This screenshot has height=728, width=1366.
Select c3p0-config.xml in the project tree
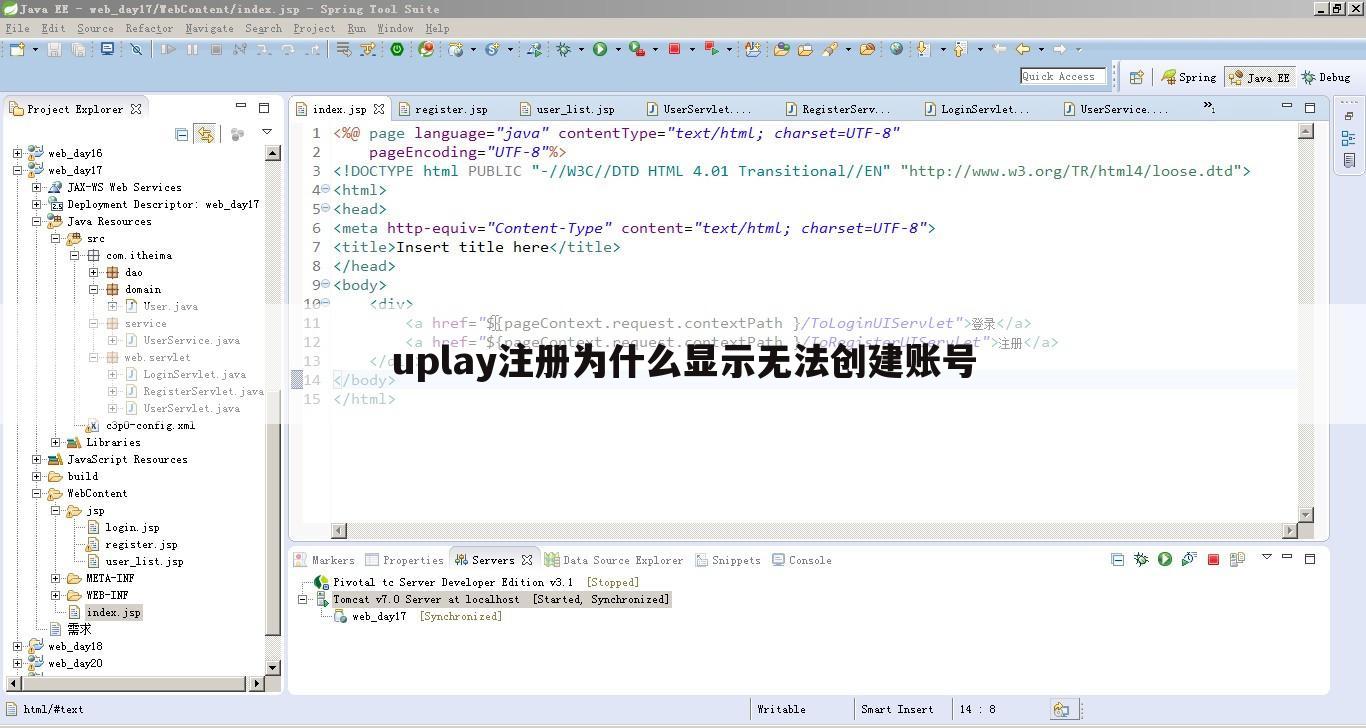click(x=150, y=425)
